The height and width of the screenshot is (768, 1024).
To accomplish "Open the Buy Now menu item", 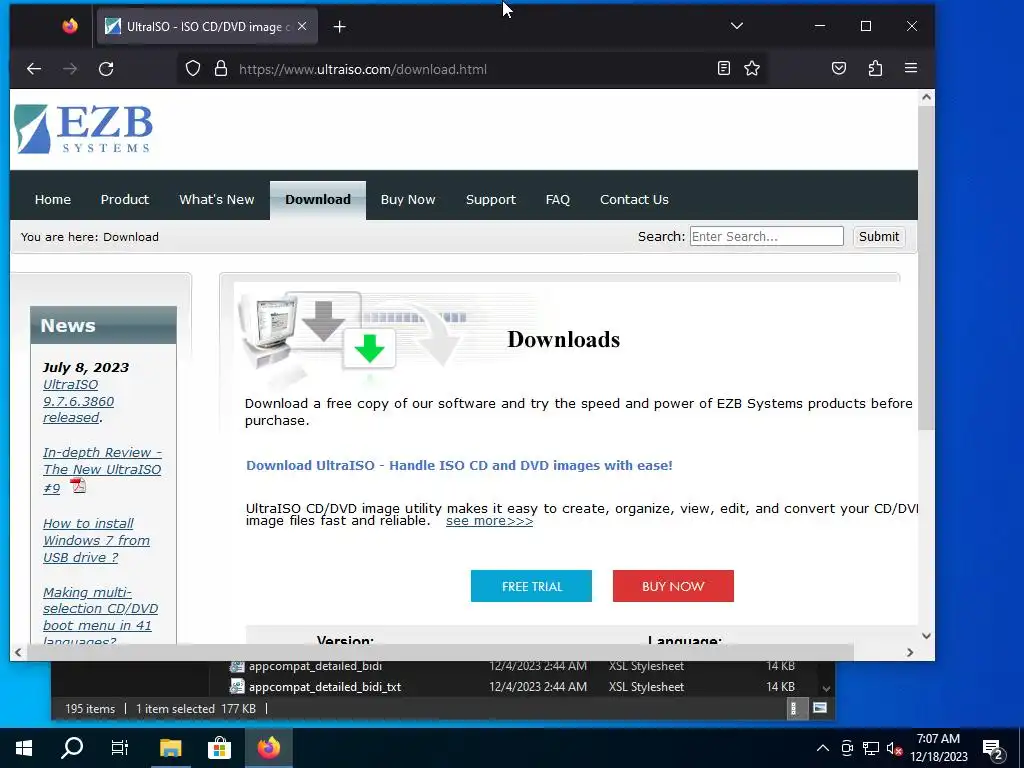I will [408, 200].
